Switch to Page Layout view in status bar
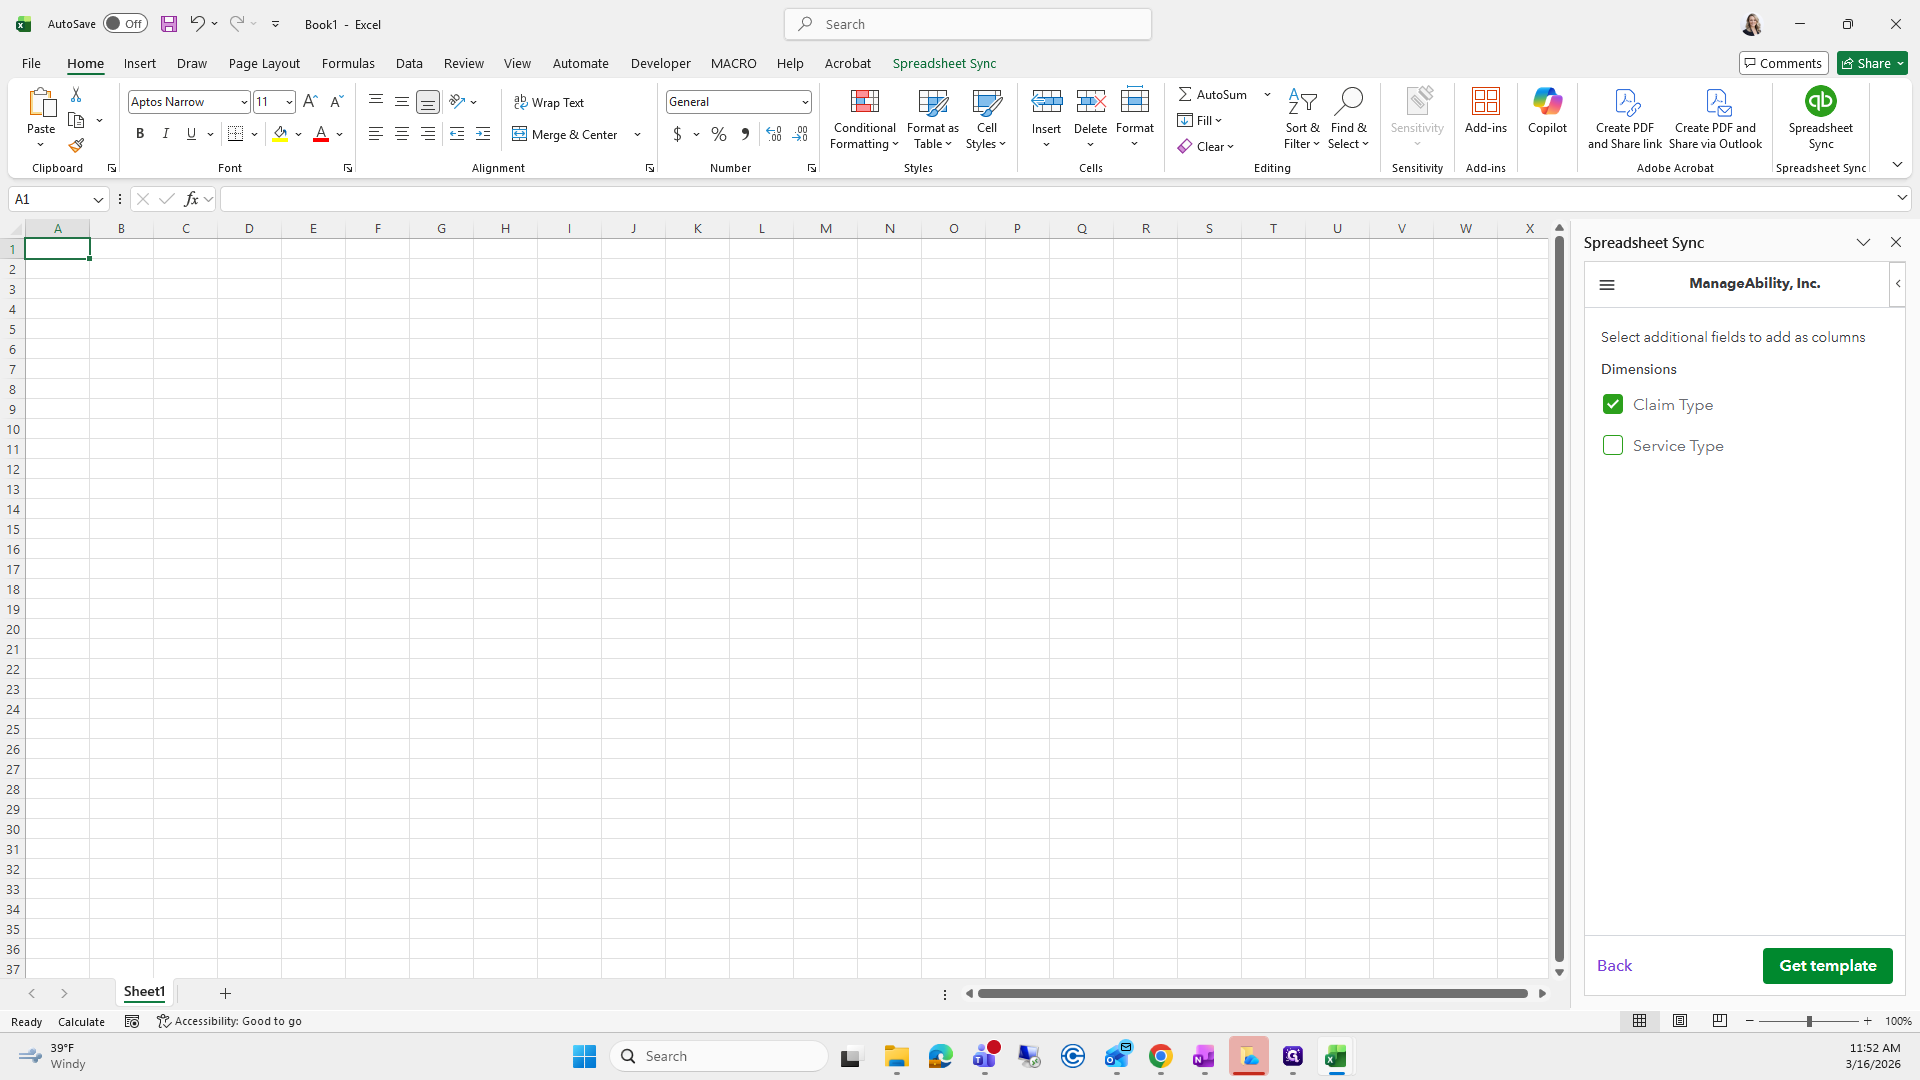Screen dimensions: 1920x1080 tap(1680, 1021)
